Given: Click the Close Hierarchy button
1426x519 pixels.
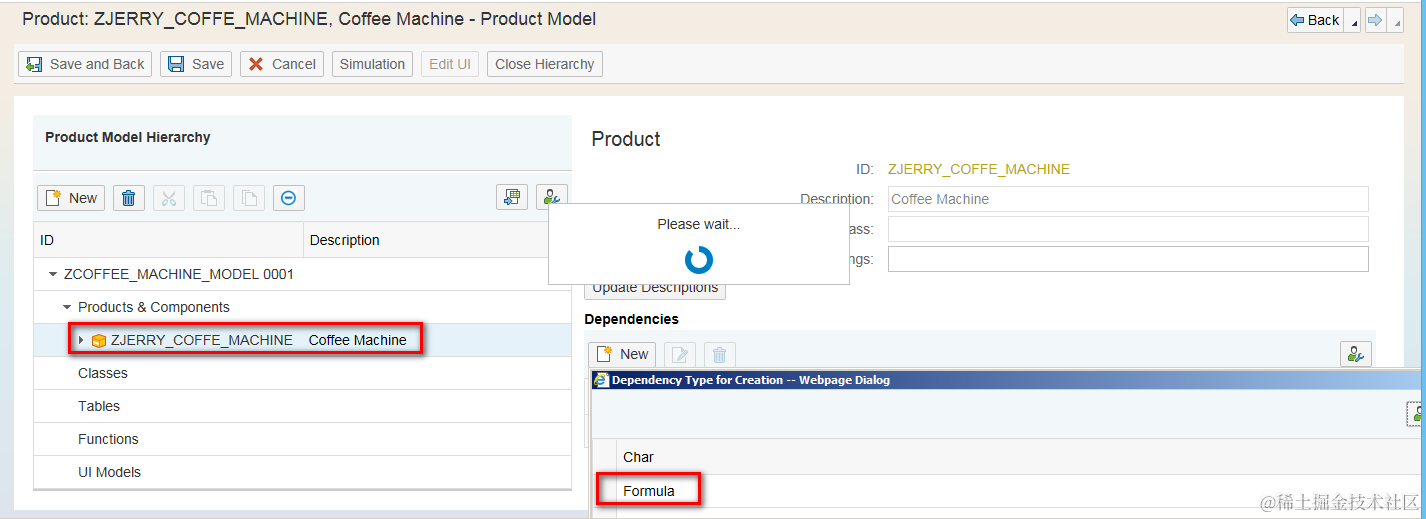Looking at the screenshot, I should point(544,64).
